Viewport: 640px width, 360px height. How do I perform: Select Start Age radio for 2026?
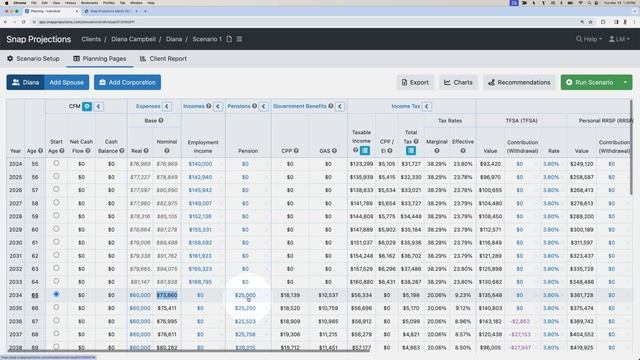(x=56, y=189)
